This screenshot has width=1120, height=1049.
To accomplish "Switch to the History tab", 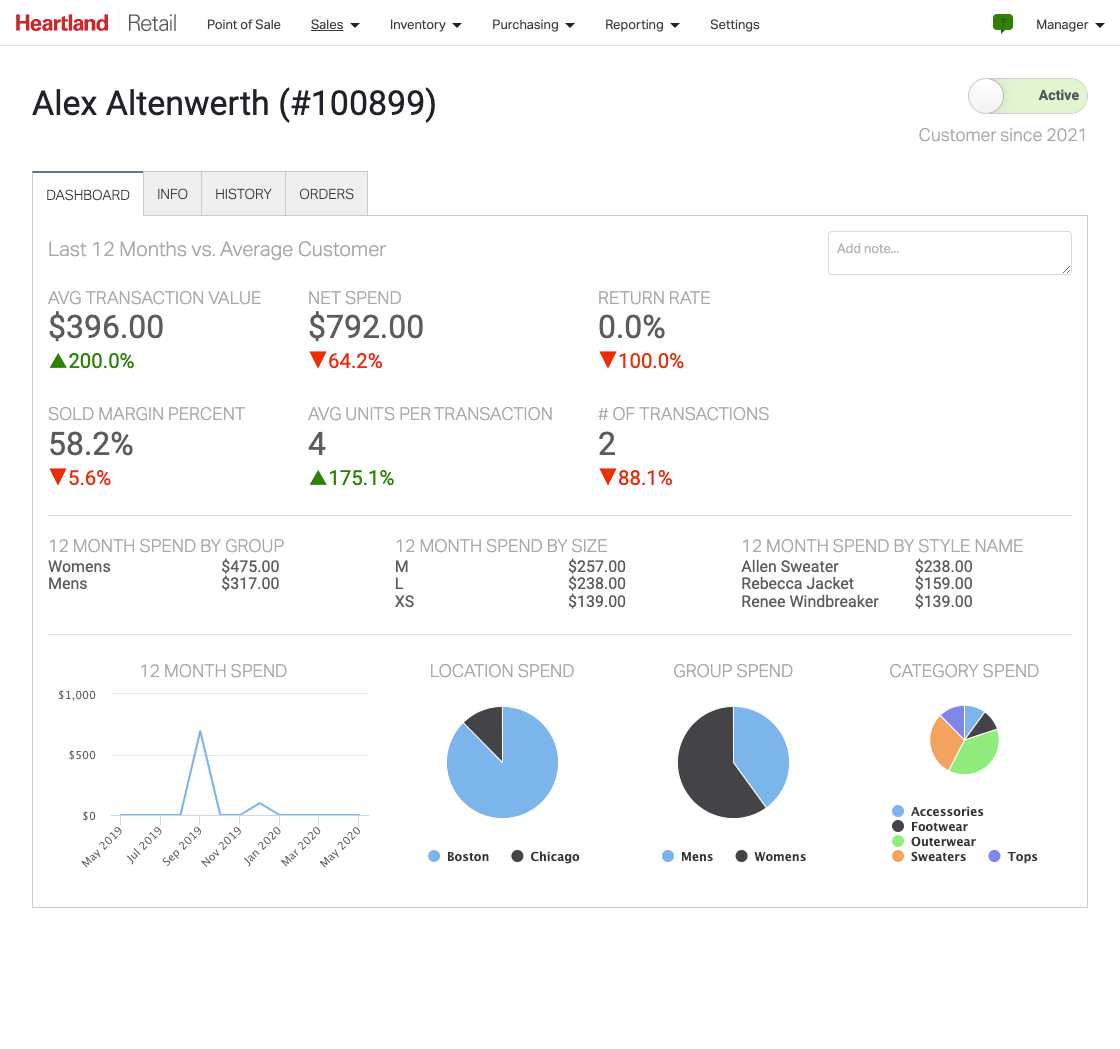I will tap(243, 194).
